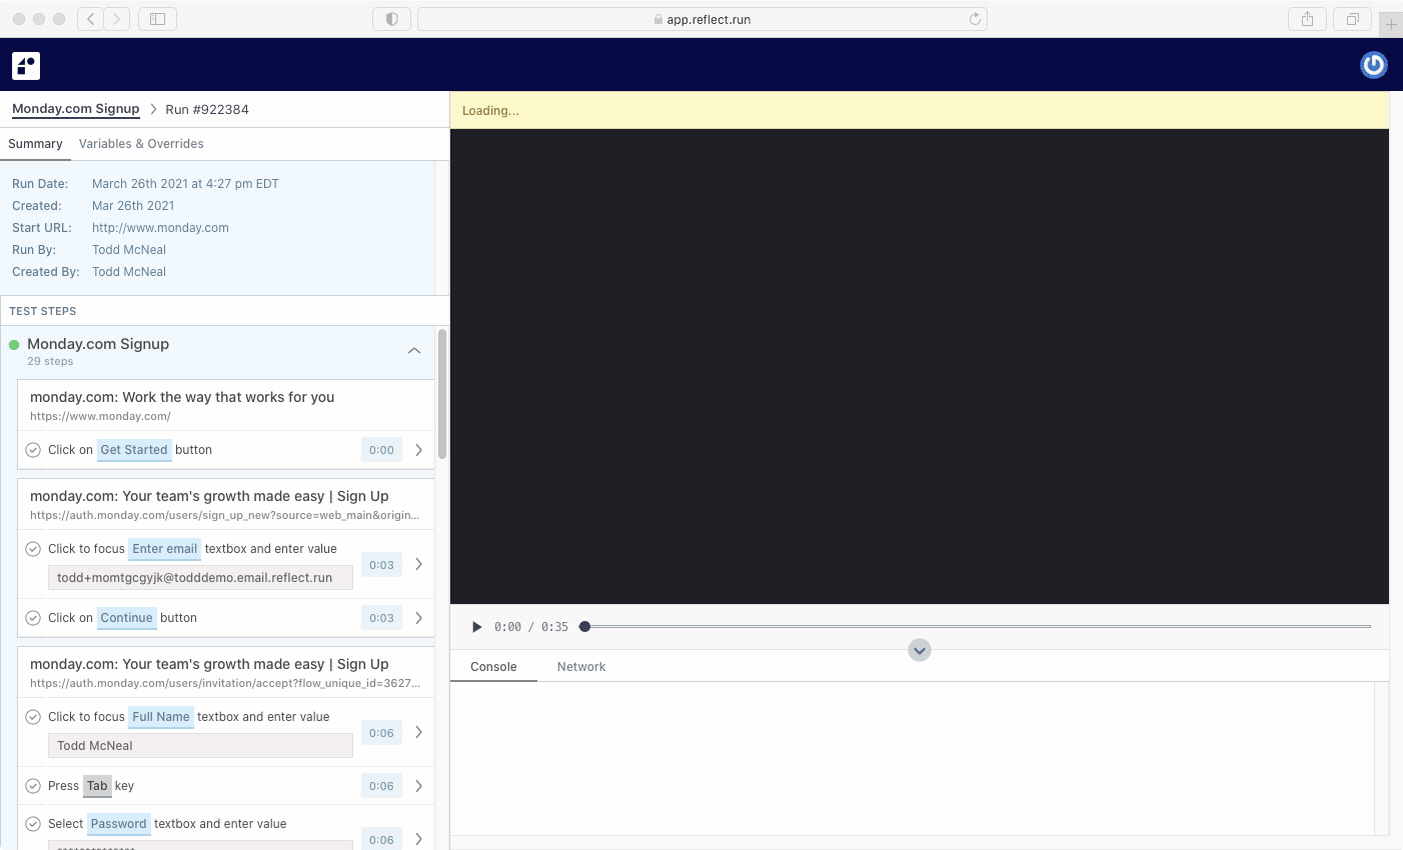Viewport: 1403px width, 850px height.
Task: Click the Reflect logo icon
Action: pos(26,65)
